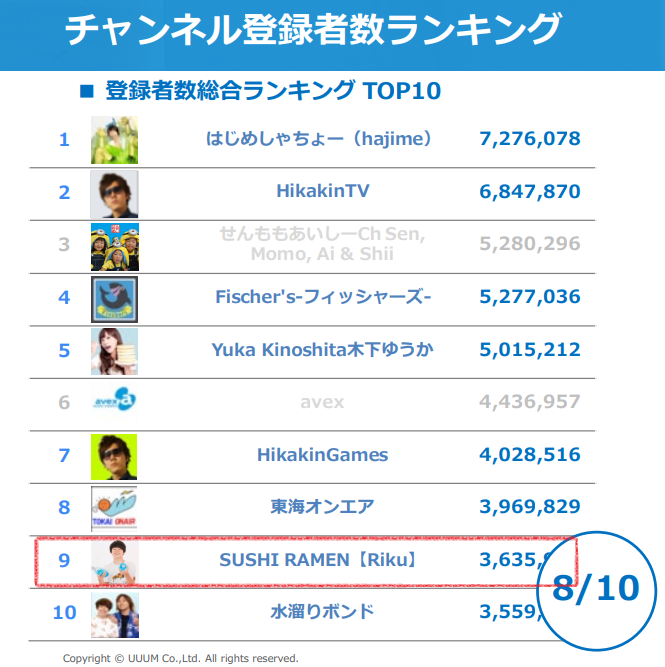The image size is (665, 667).
Task: Select the 東海オンエア channel name
Action: pyautogui.click(x=322, y=507)
